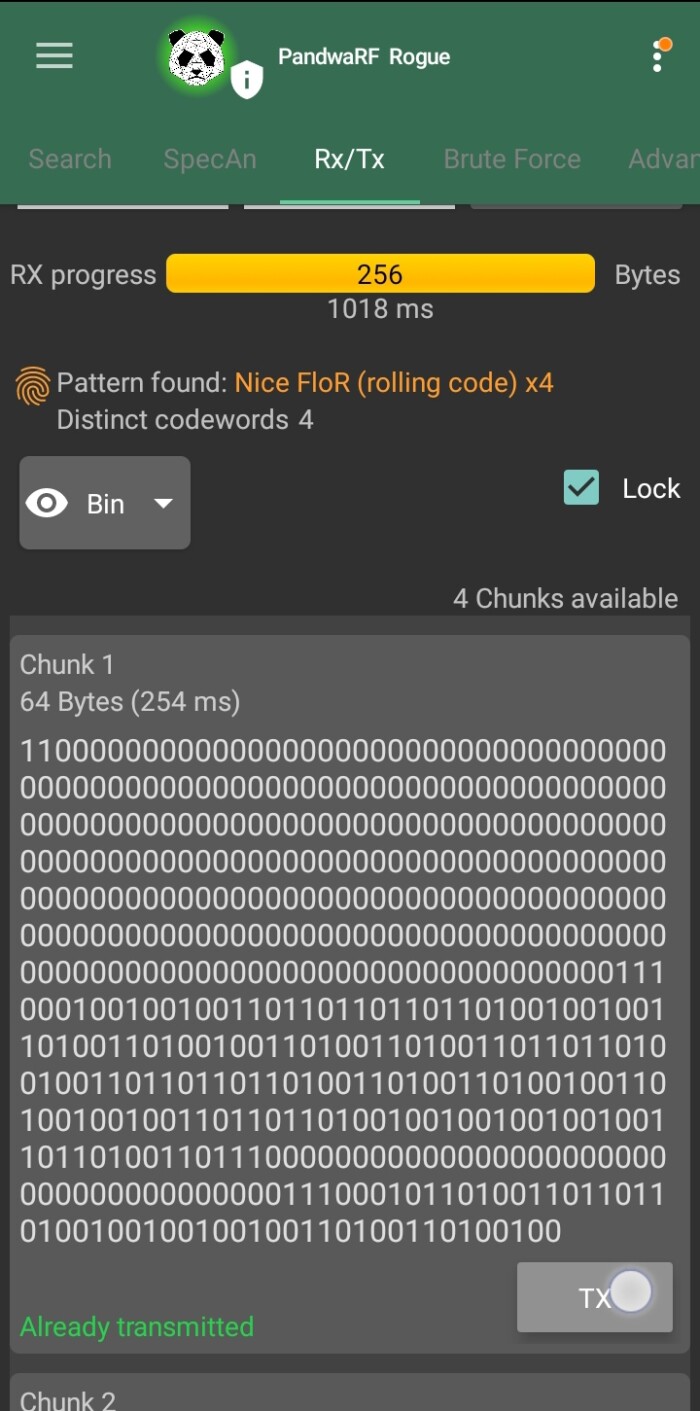Open the three-dot overflow menu

(658, 57)
